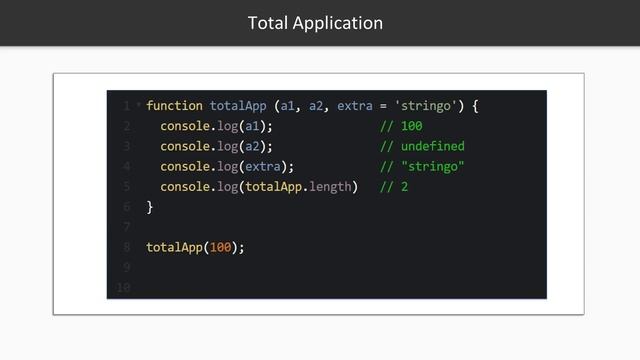Click the number 100 argument on line 8
640x360 pixels.
220,247
